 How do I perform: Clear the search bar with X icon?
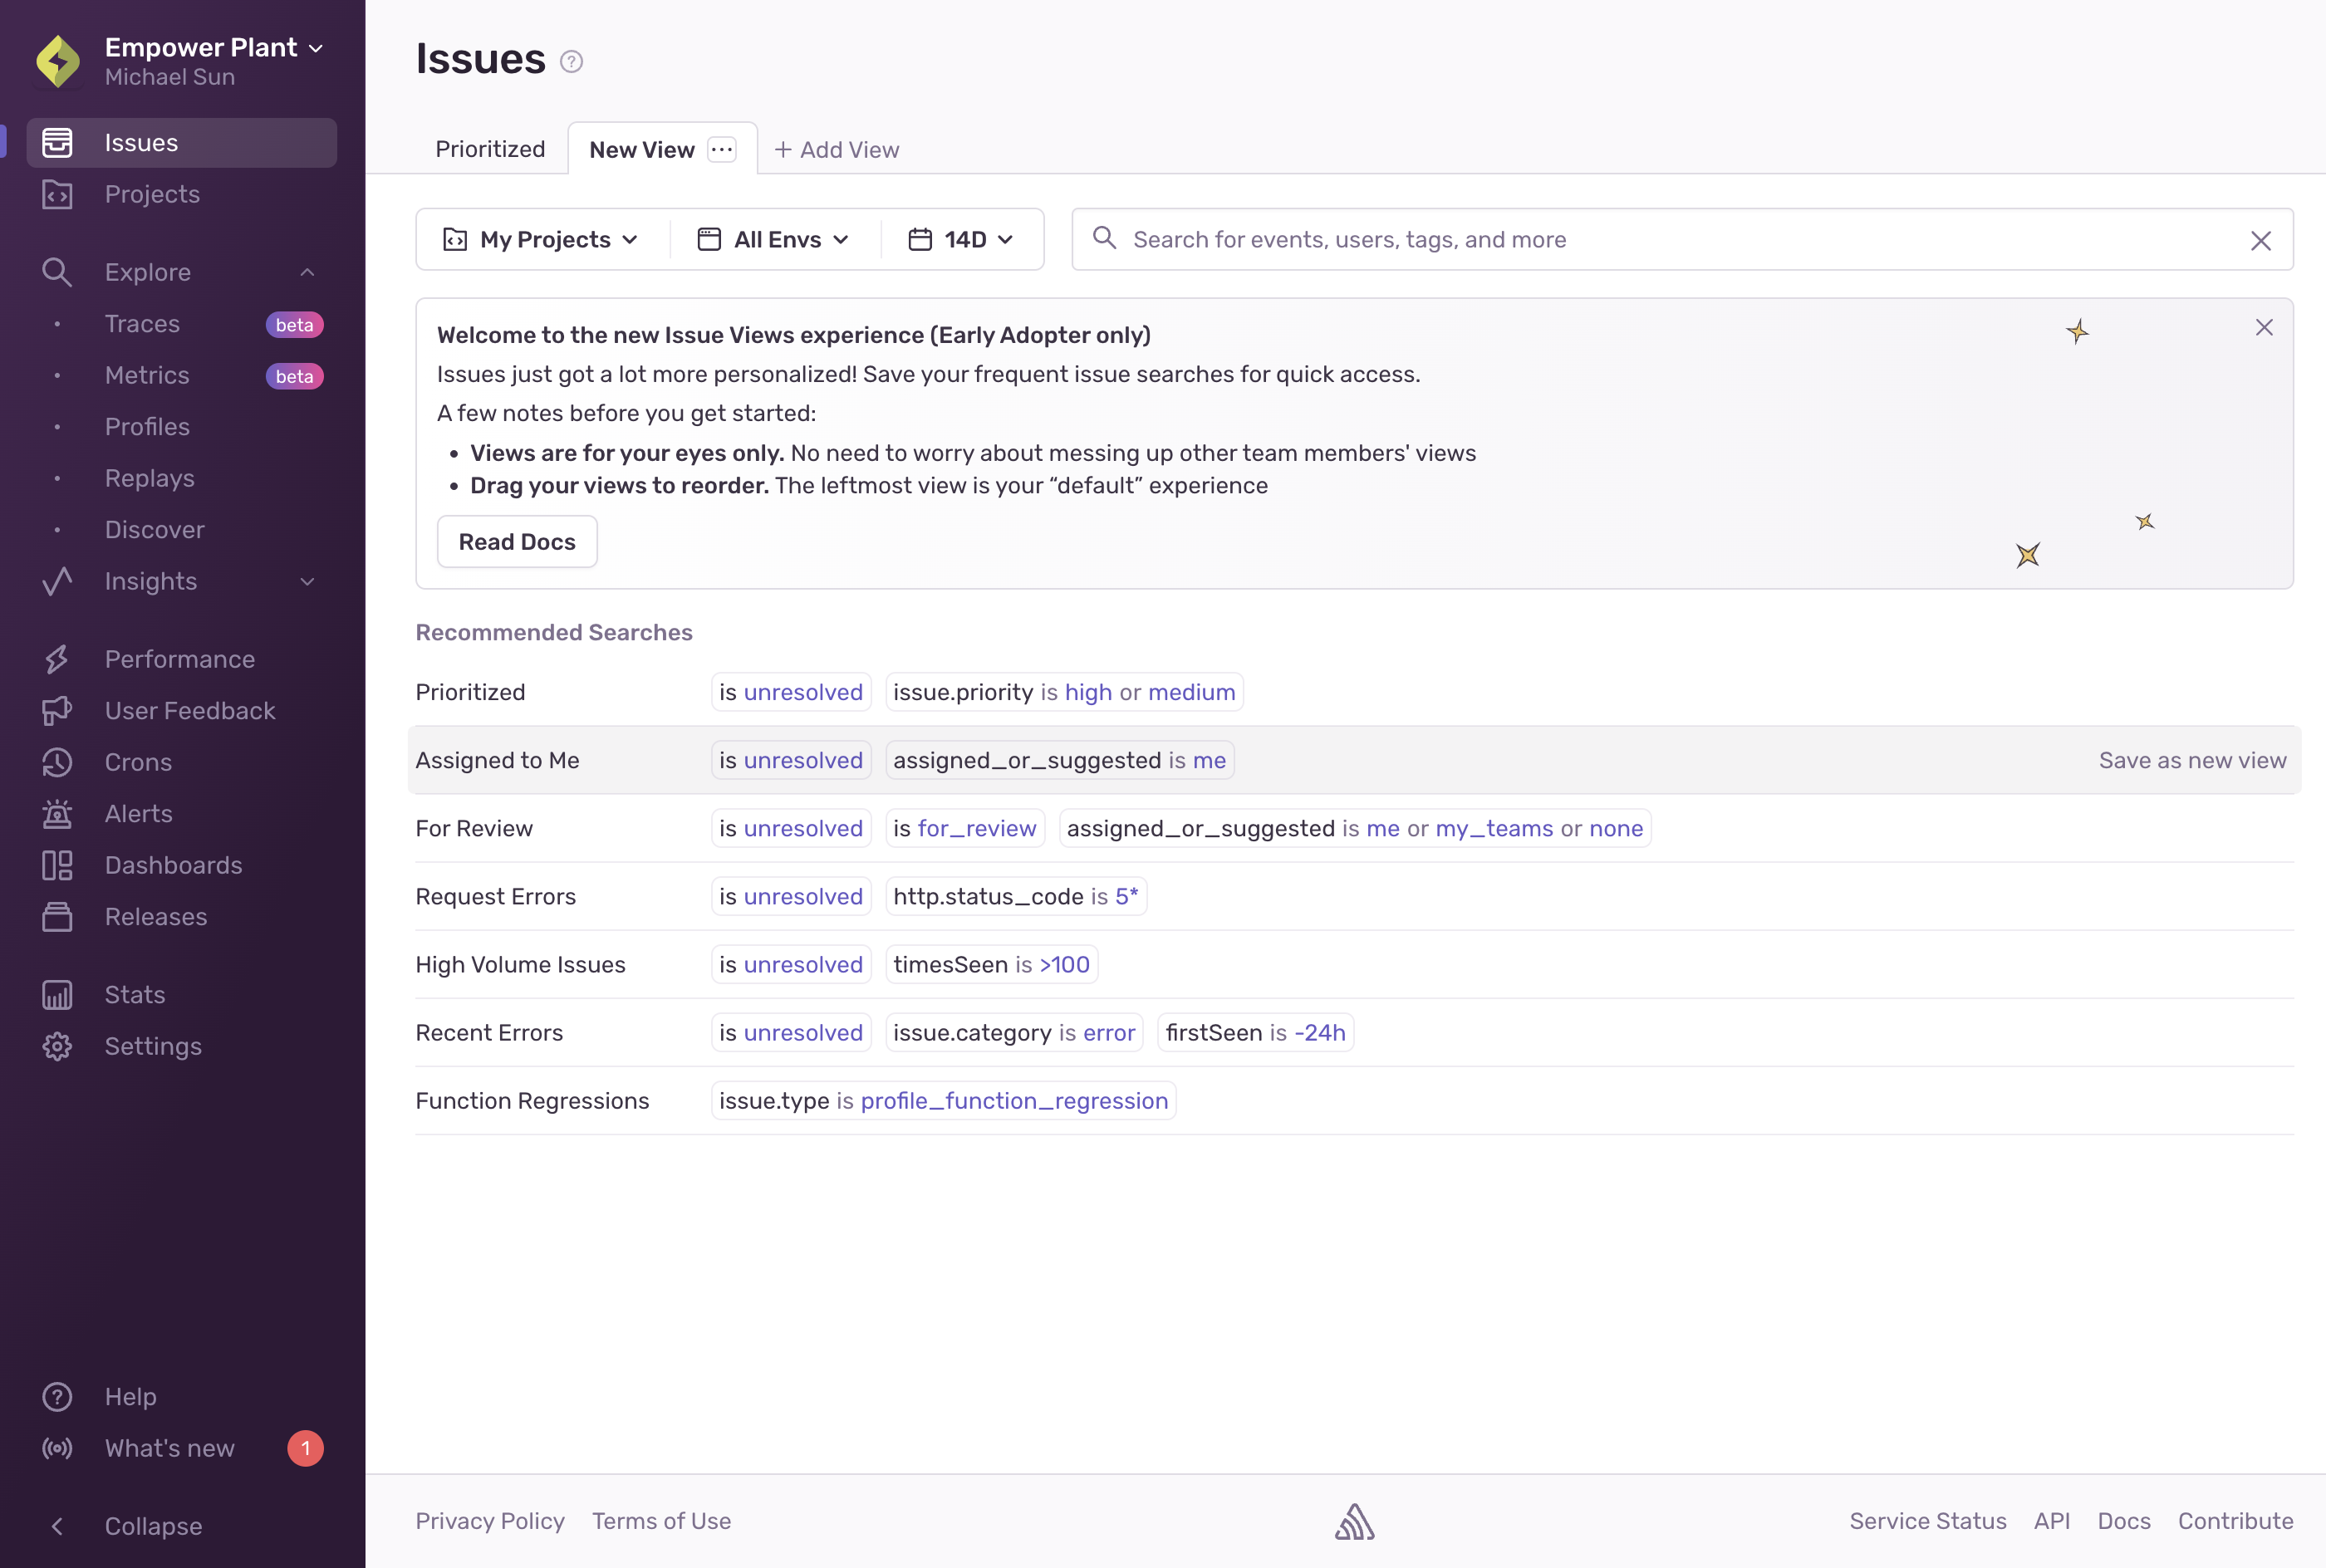[2260, 241]
